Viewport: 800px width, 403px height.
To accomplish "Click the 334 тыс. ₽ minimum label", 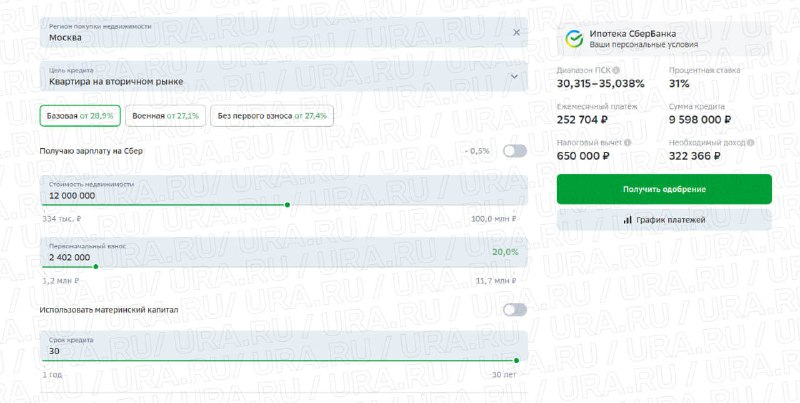I will coord(62,219).
